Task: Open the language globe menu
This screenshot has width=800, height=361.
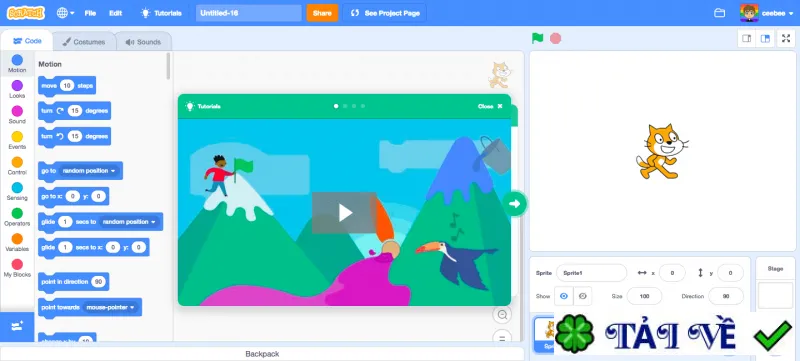Action: coord(65,13)
